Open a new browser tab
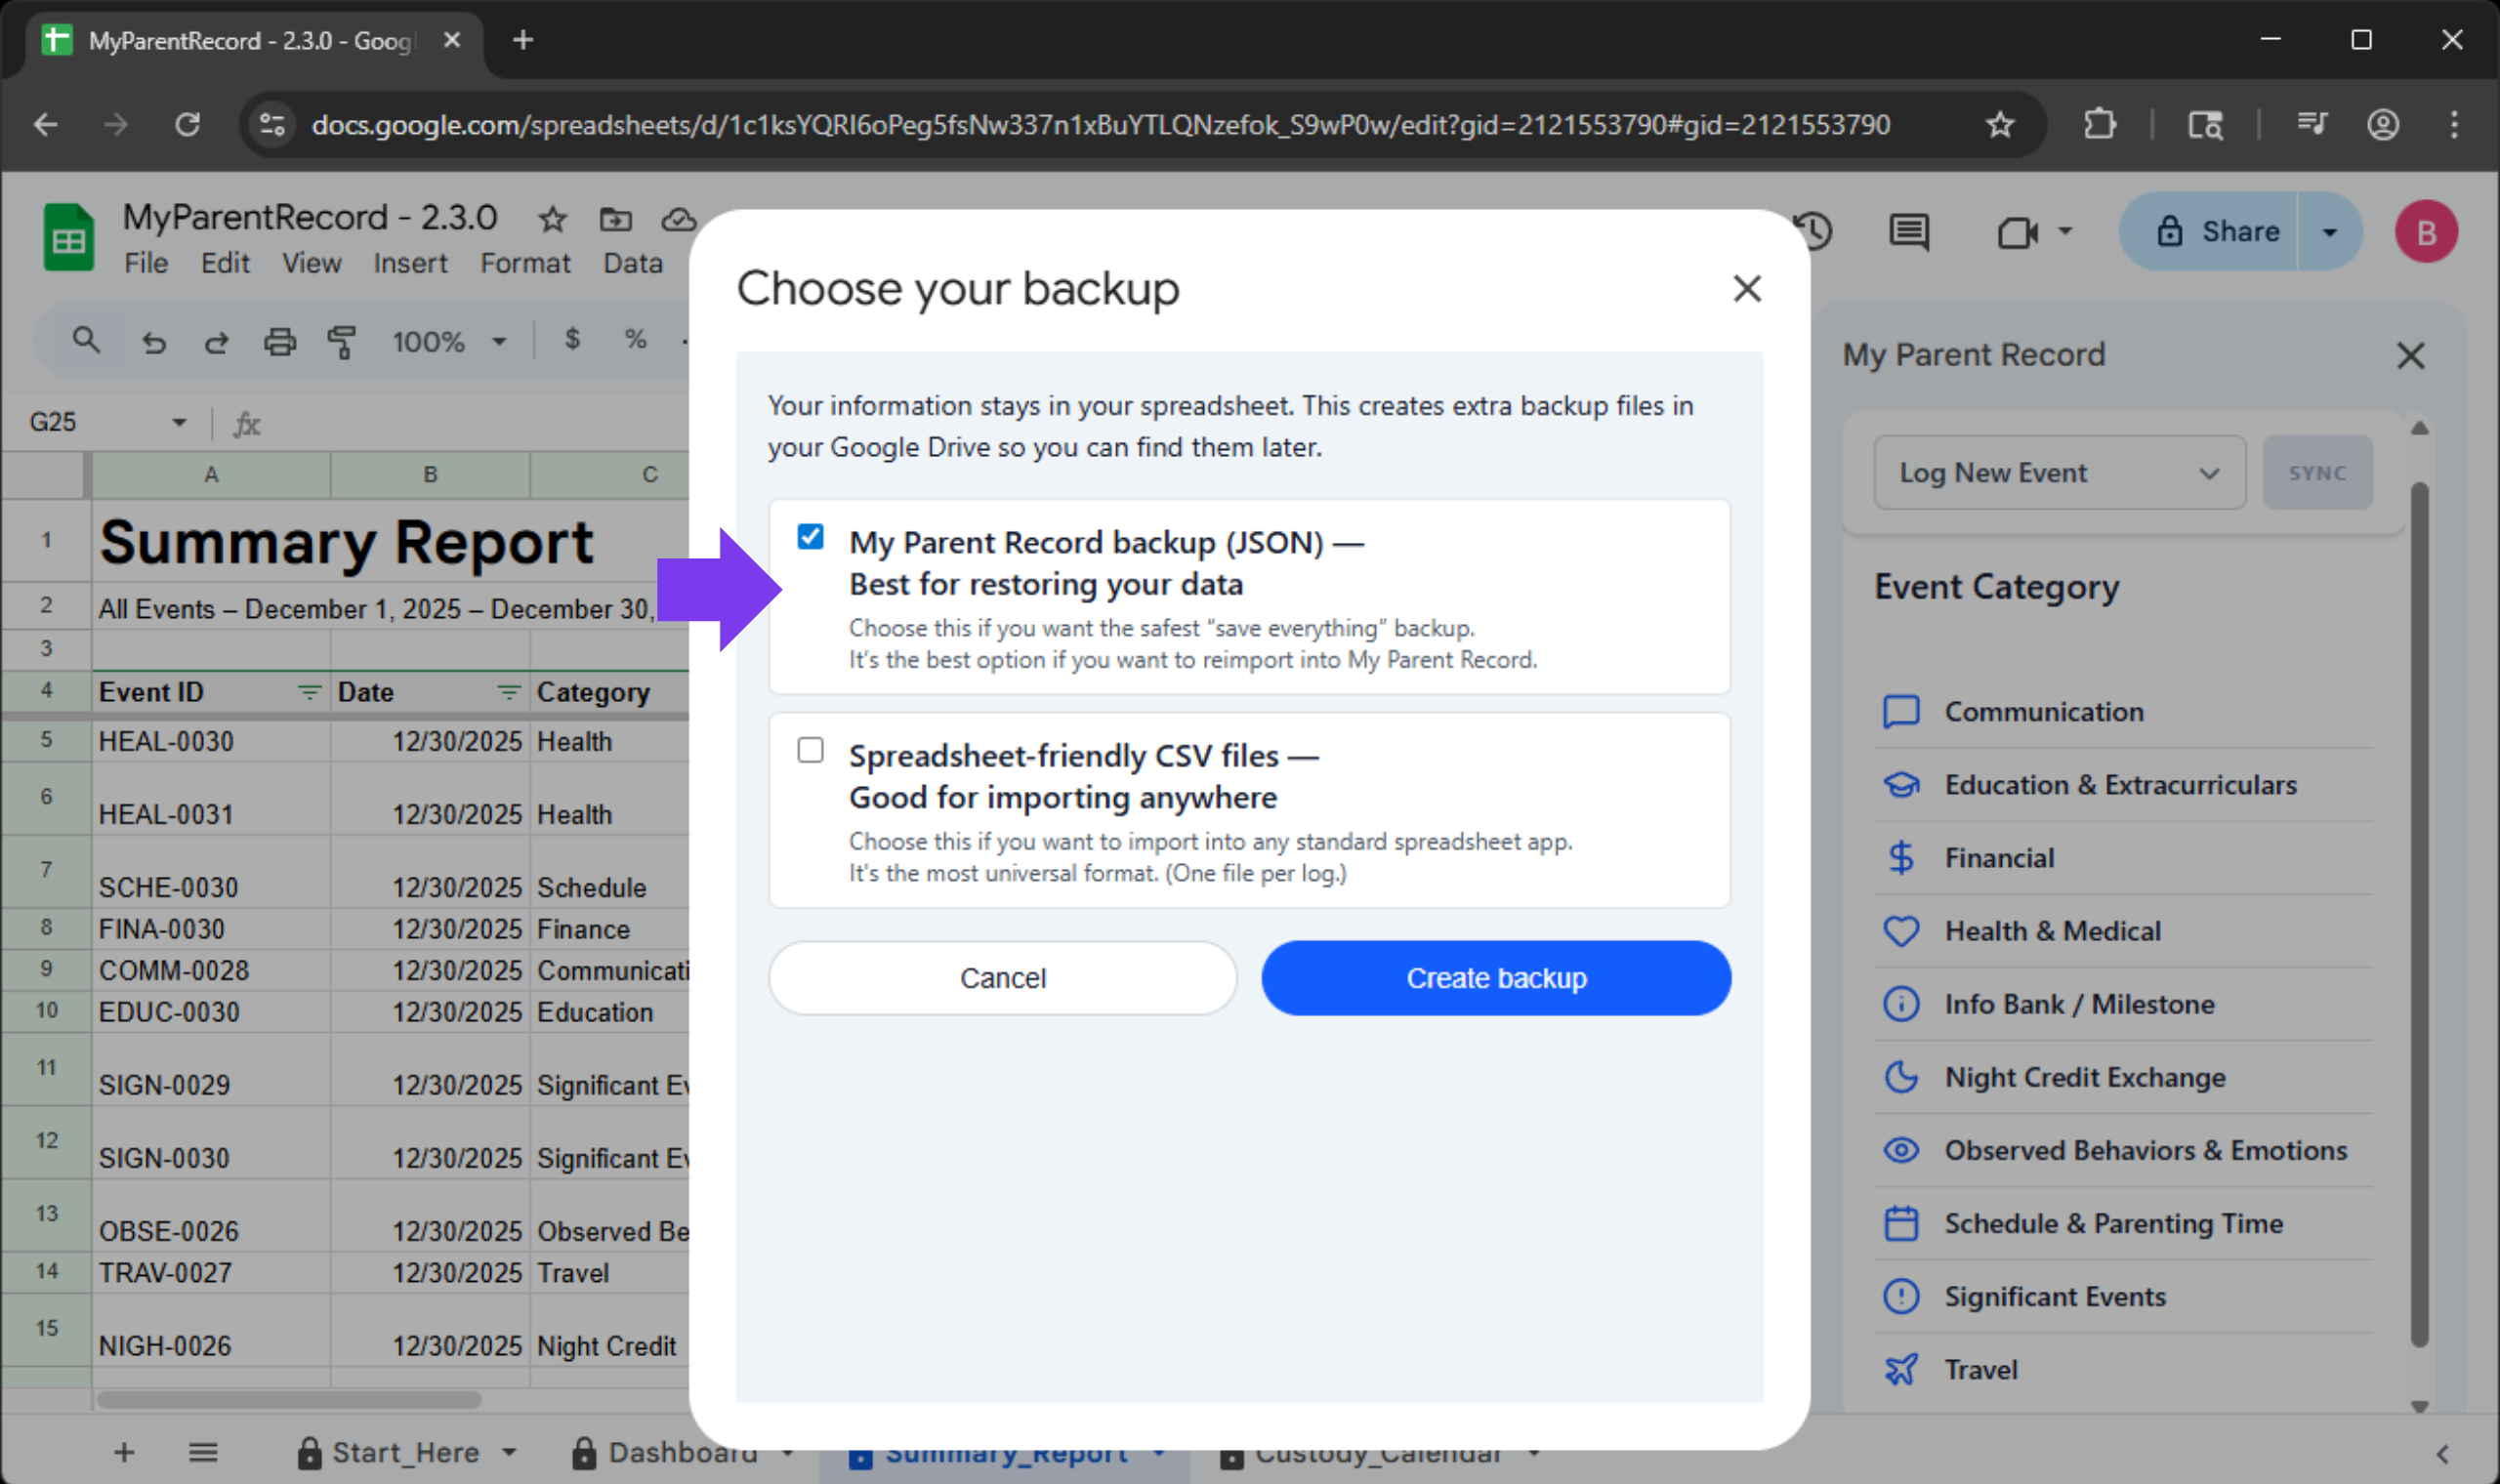The image size is (2500, 1484). click(523, 40)
